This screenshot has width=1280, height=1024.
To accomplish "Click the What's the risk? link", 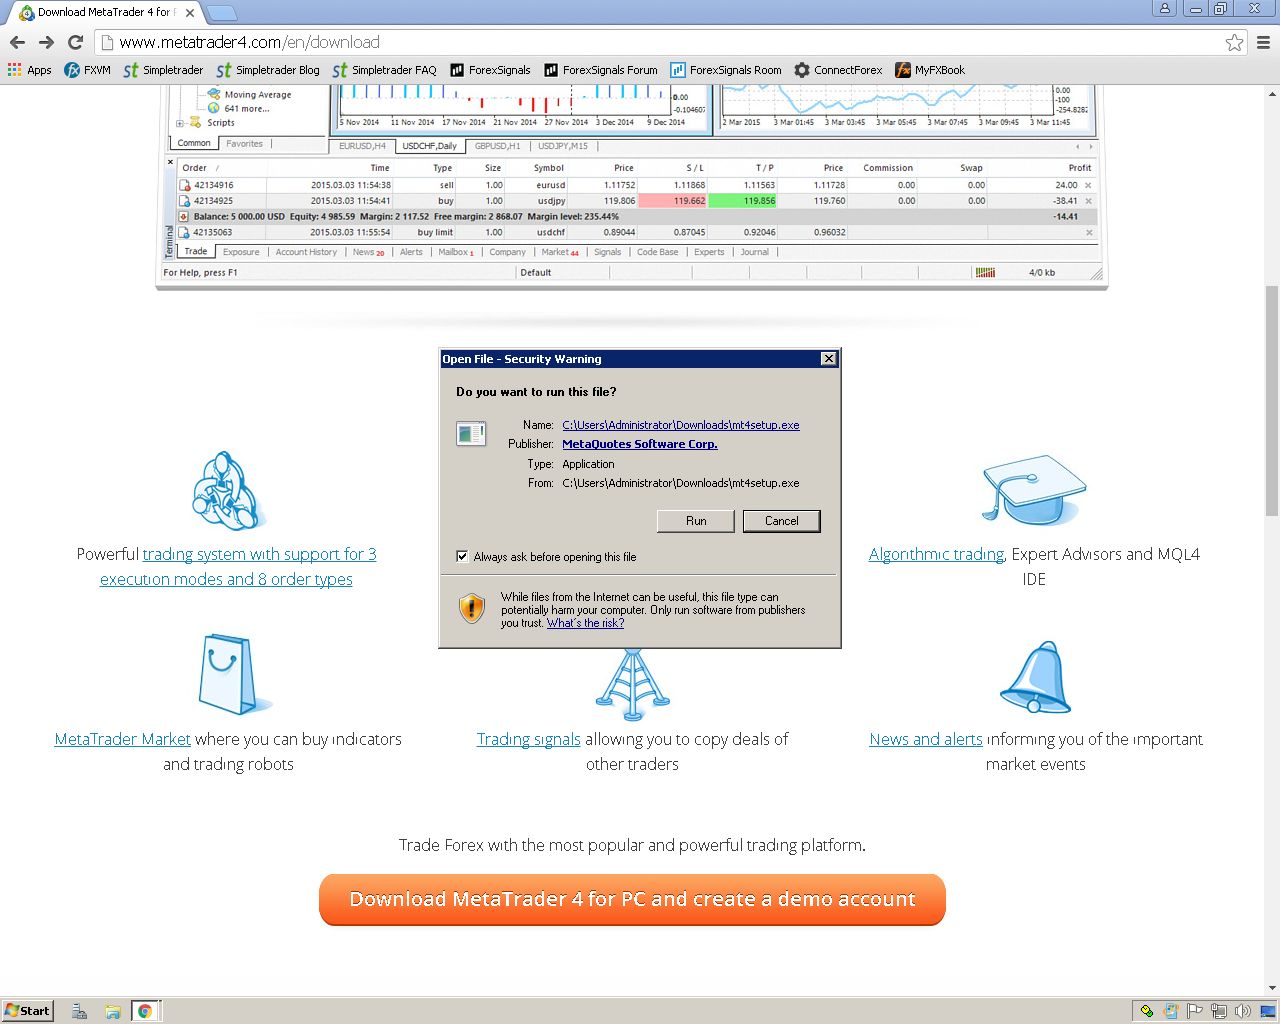I will pyautogui.click(x=585, y=623).
